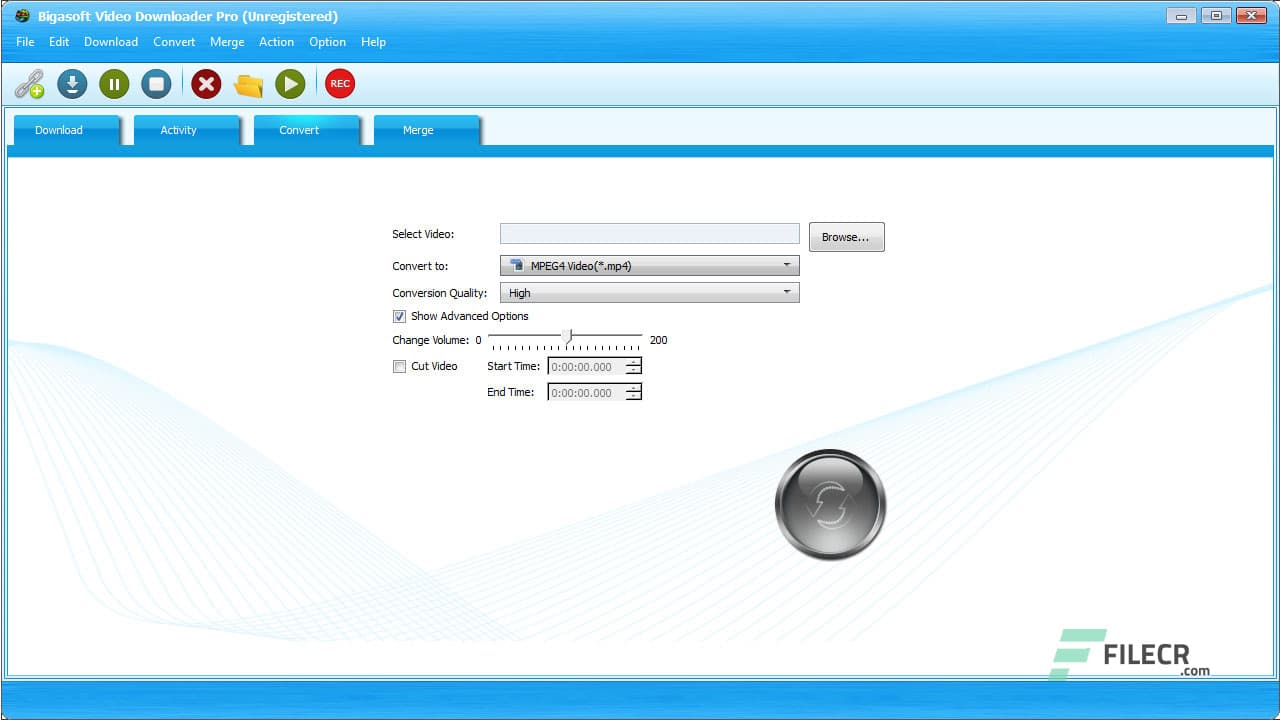Toggle Show Advanced Options checkbox off
Screen dimensions: 1280x720
point(399,316)
